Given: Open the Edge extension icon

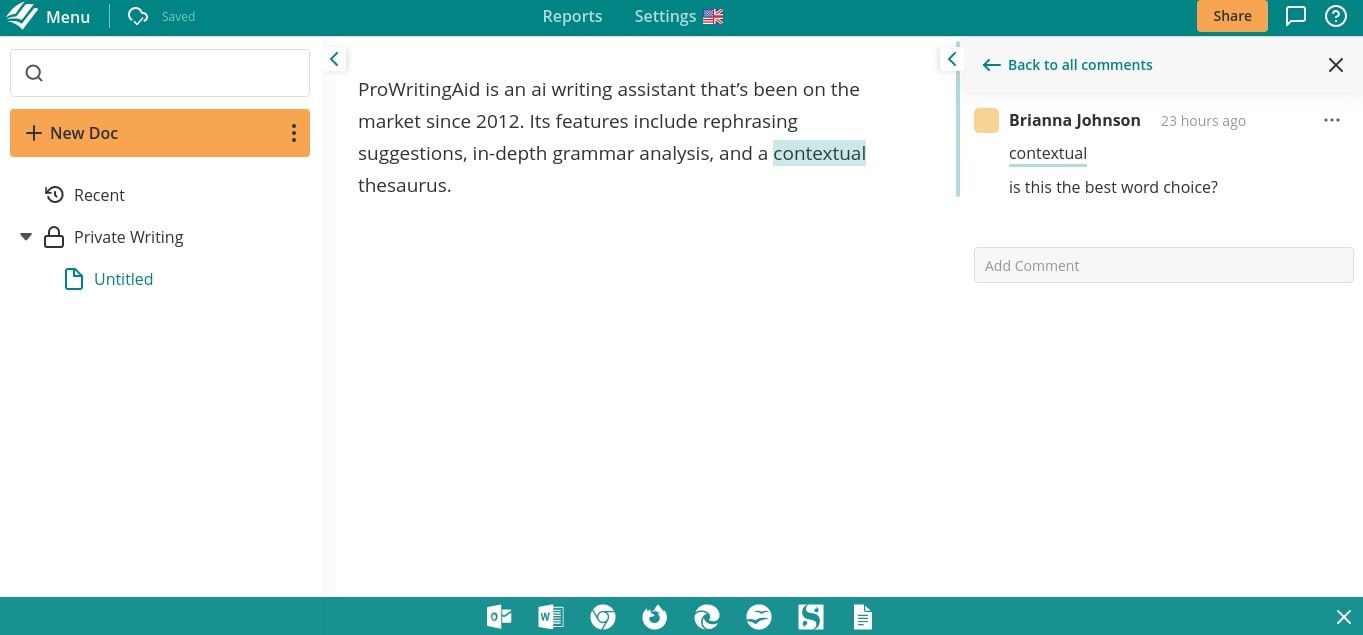Looking at the screenshot, I should 707,617.
